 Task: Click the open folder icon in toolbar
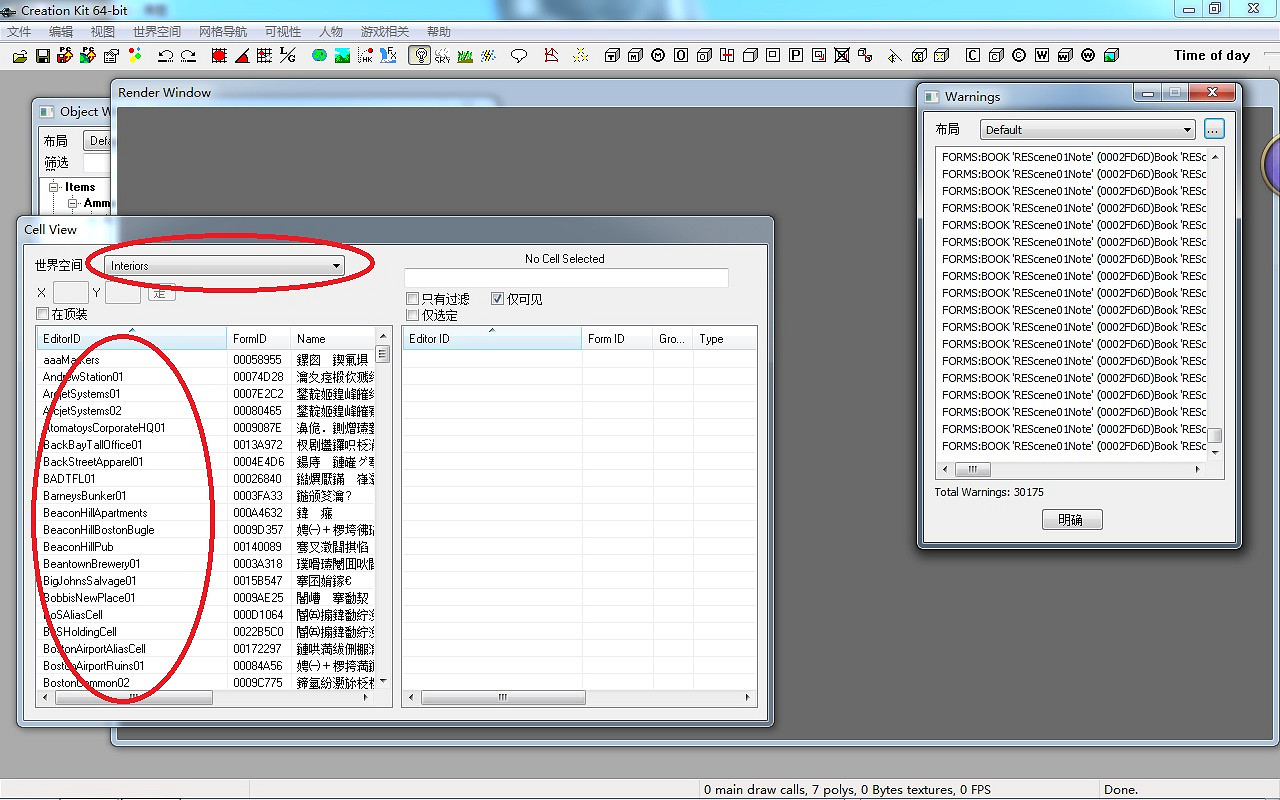[19, 56]
